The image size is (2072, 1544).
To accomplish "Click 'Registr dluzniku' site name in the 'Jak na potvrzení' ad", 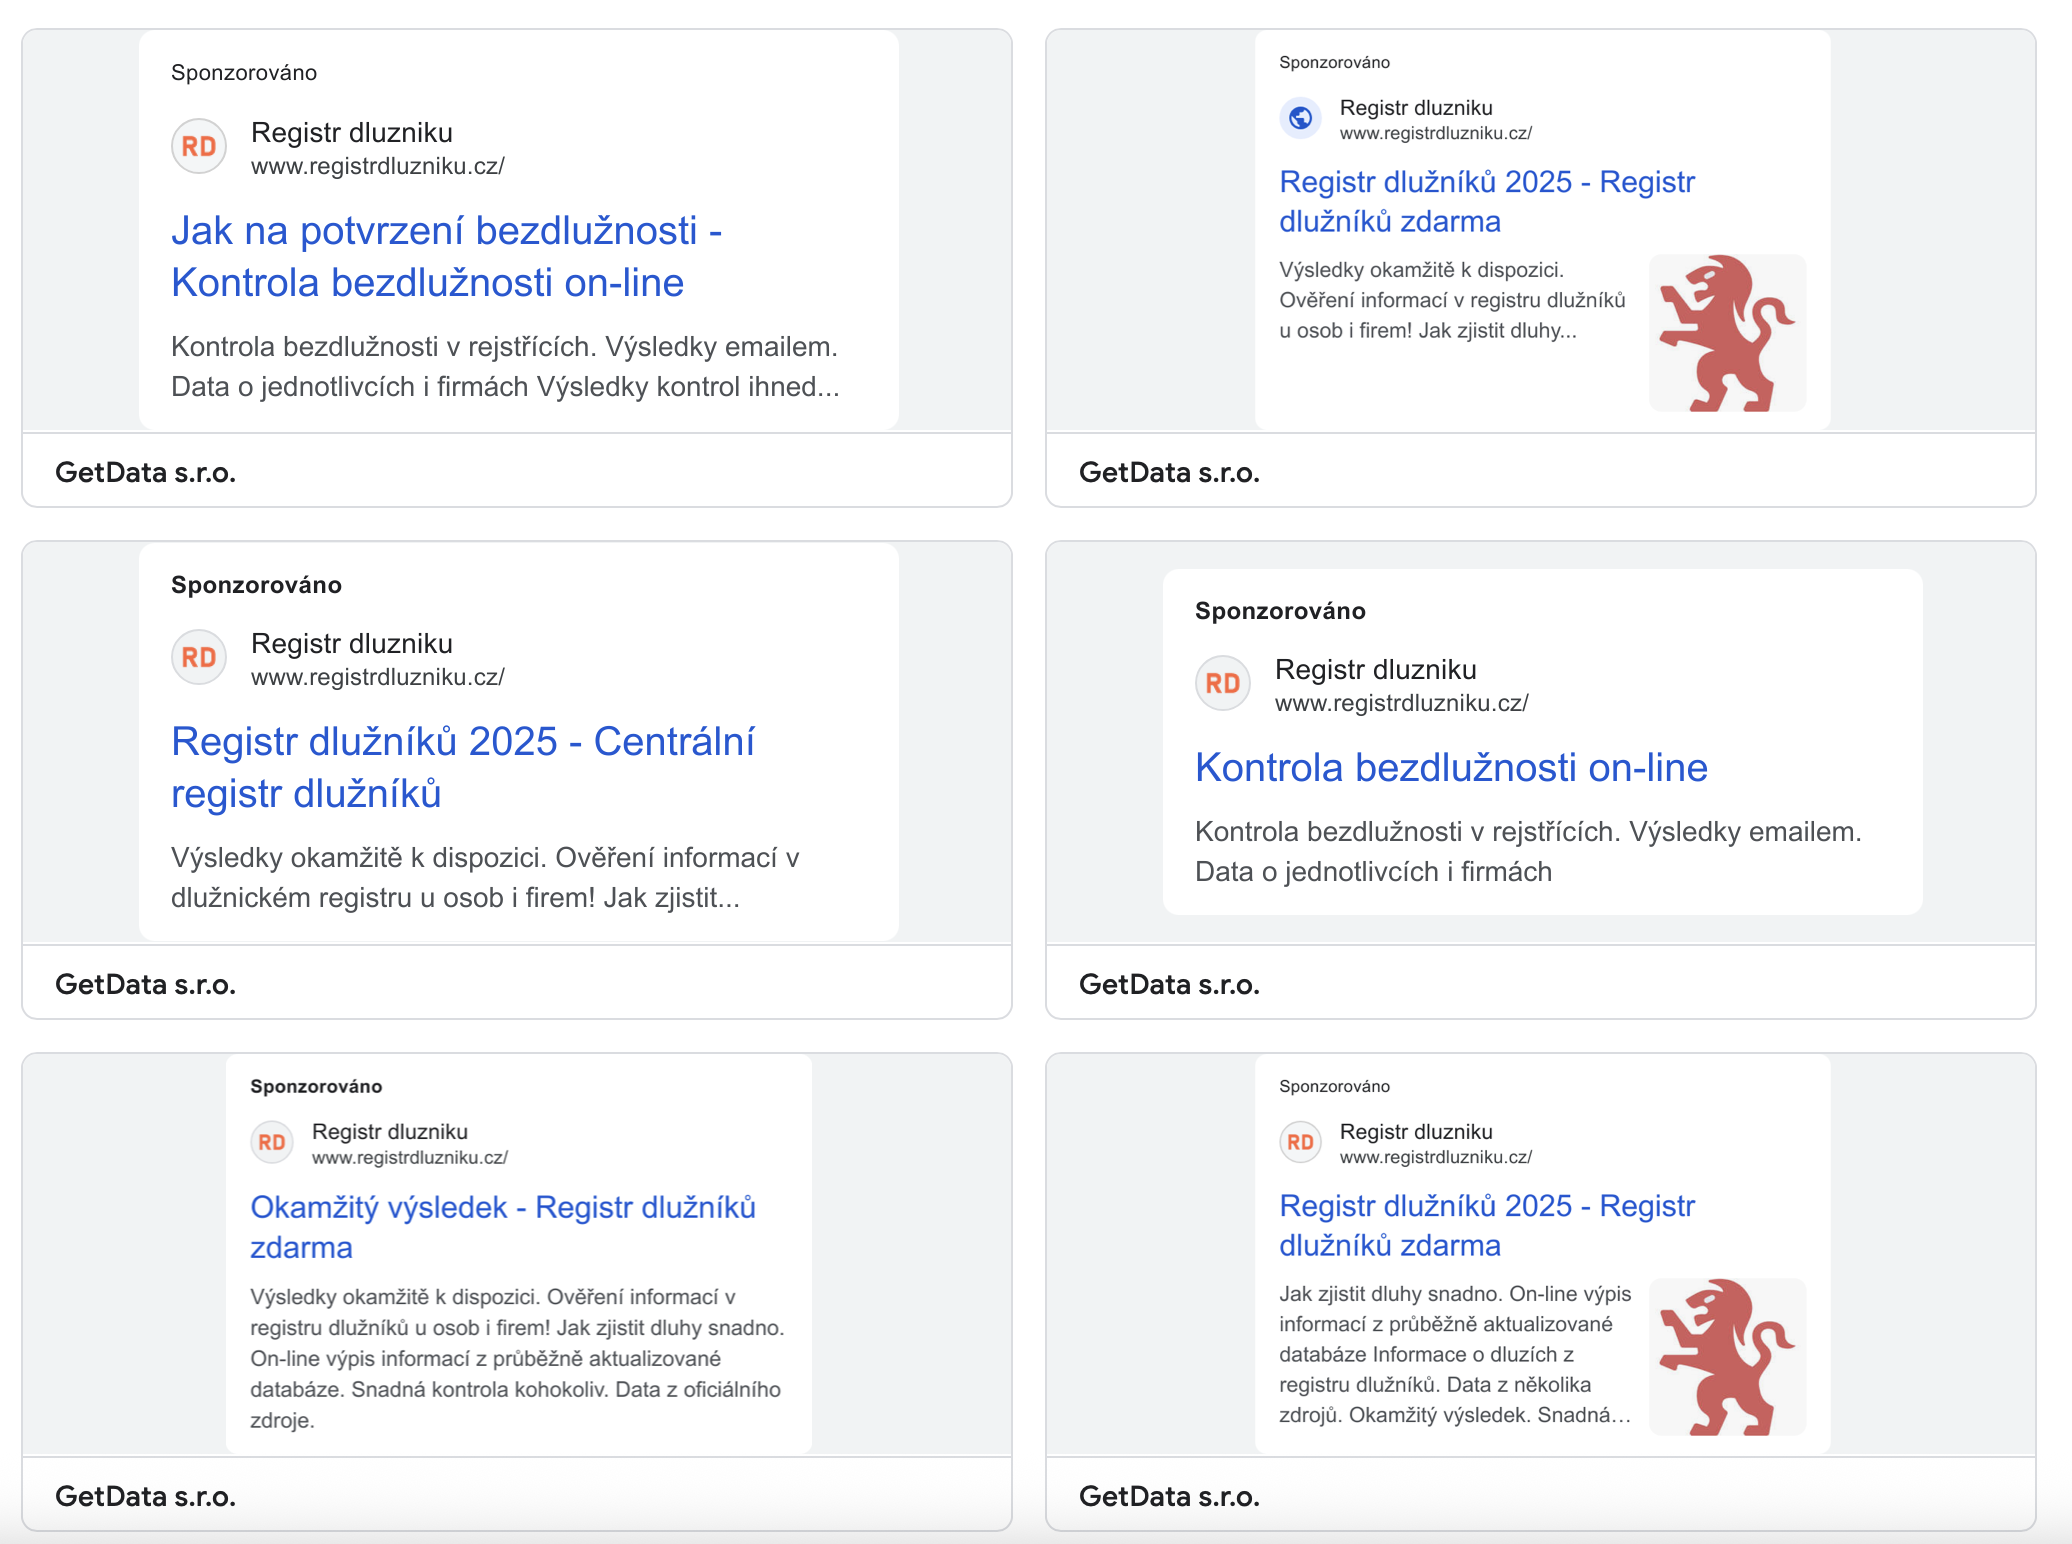I will 352,133.
